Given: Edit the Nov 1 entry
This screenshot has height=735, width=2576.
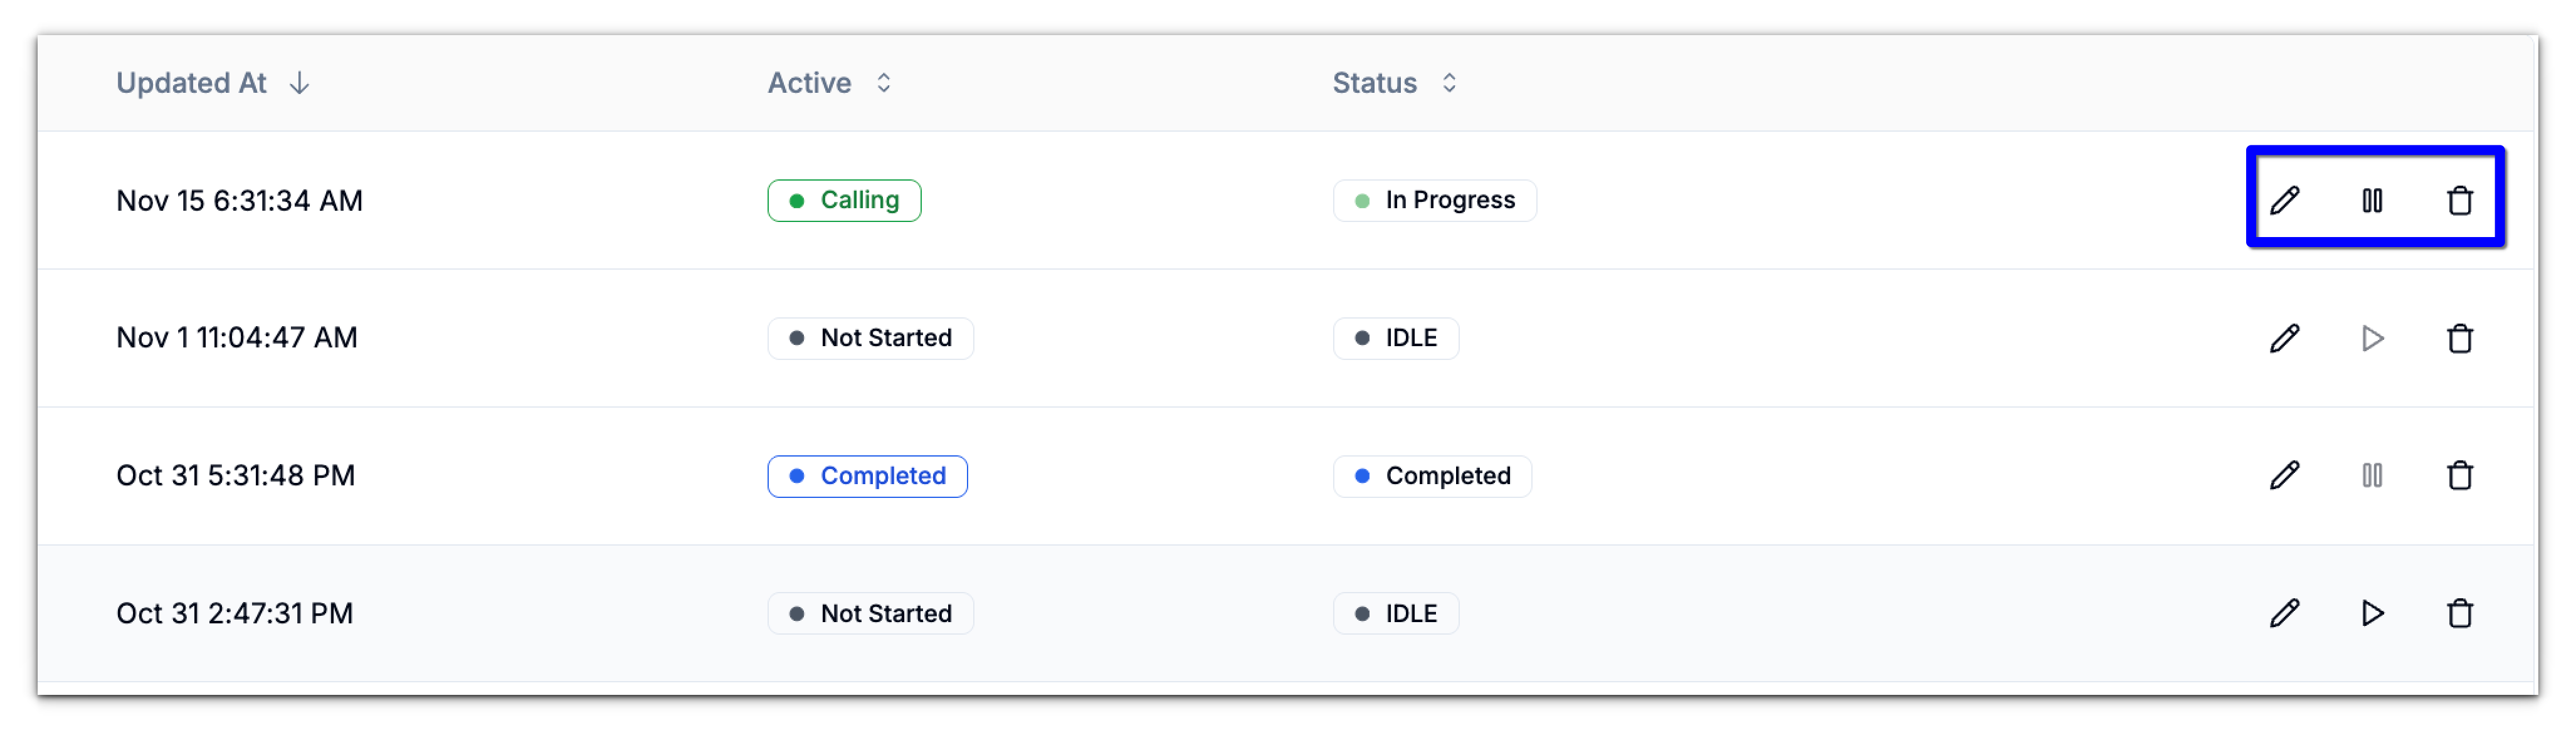Looking at the screenshot, I should (2285, 338).
